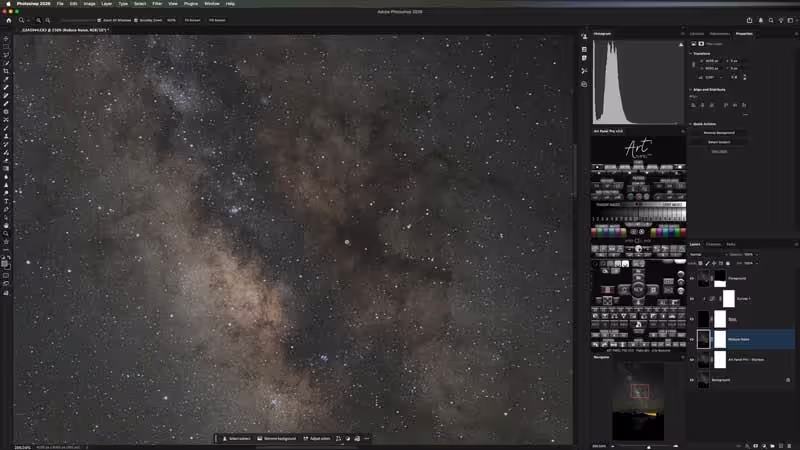
Task: Select the Crop tool
Action: (x=6, y=71)
